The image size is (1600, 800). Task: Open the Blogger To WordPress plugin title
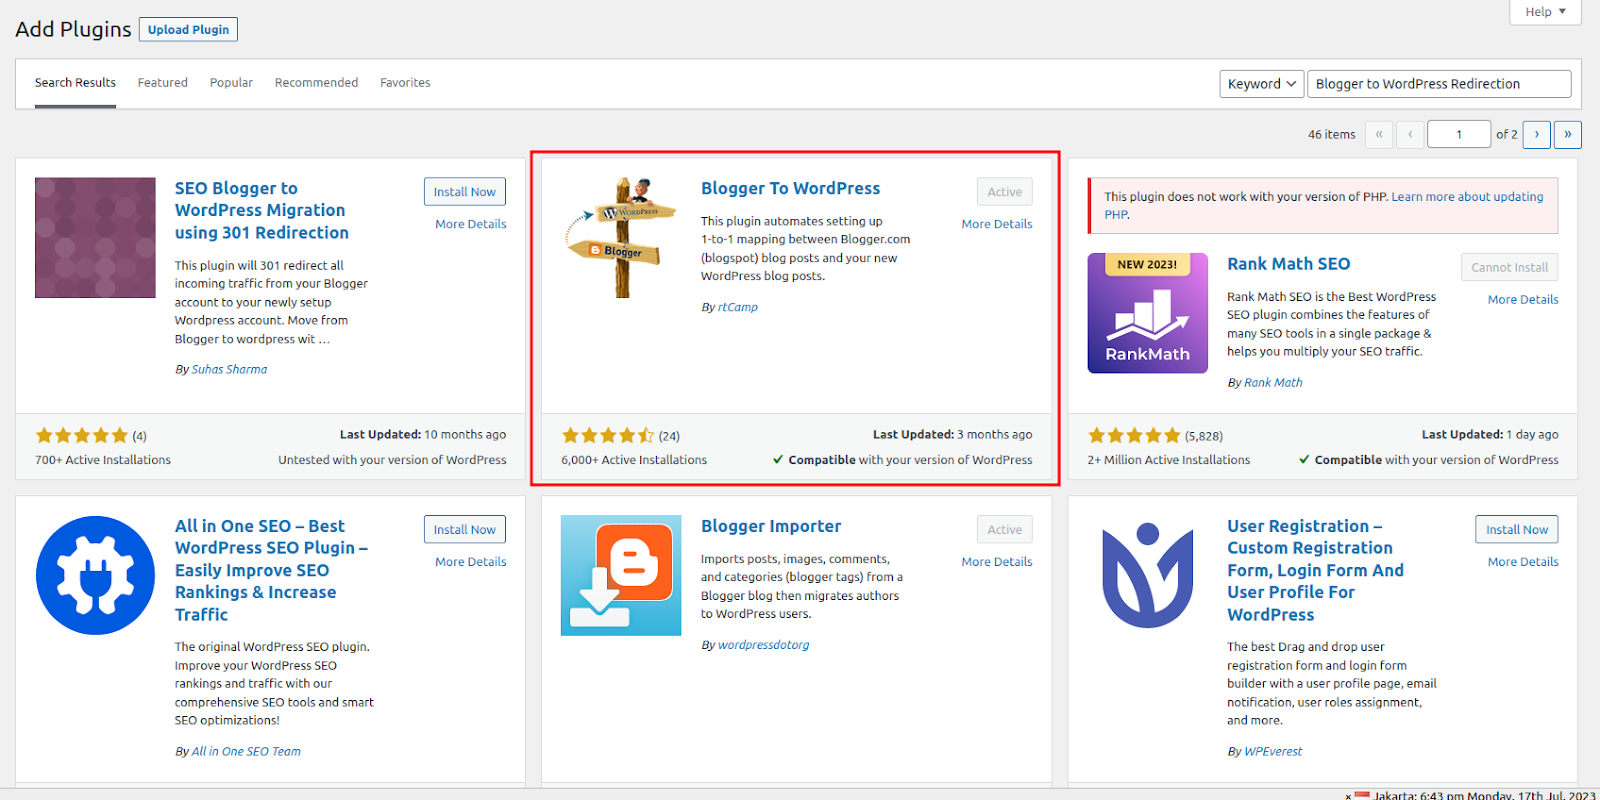point(790,188)
